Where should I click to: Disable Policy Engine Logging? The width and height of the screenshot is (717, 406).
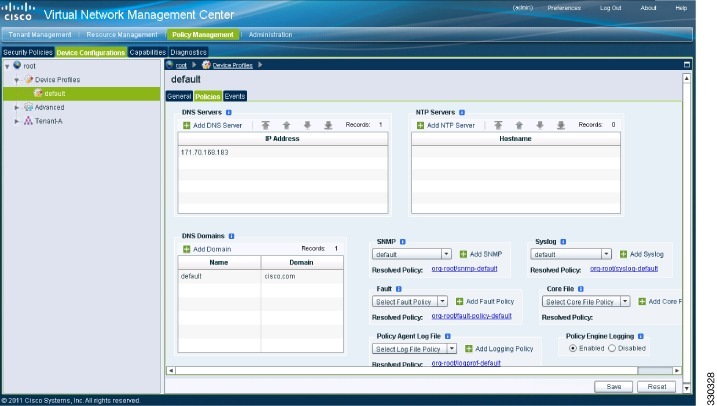point(612,348)
